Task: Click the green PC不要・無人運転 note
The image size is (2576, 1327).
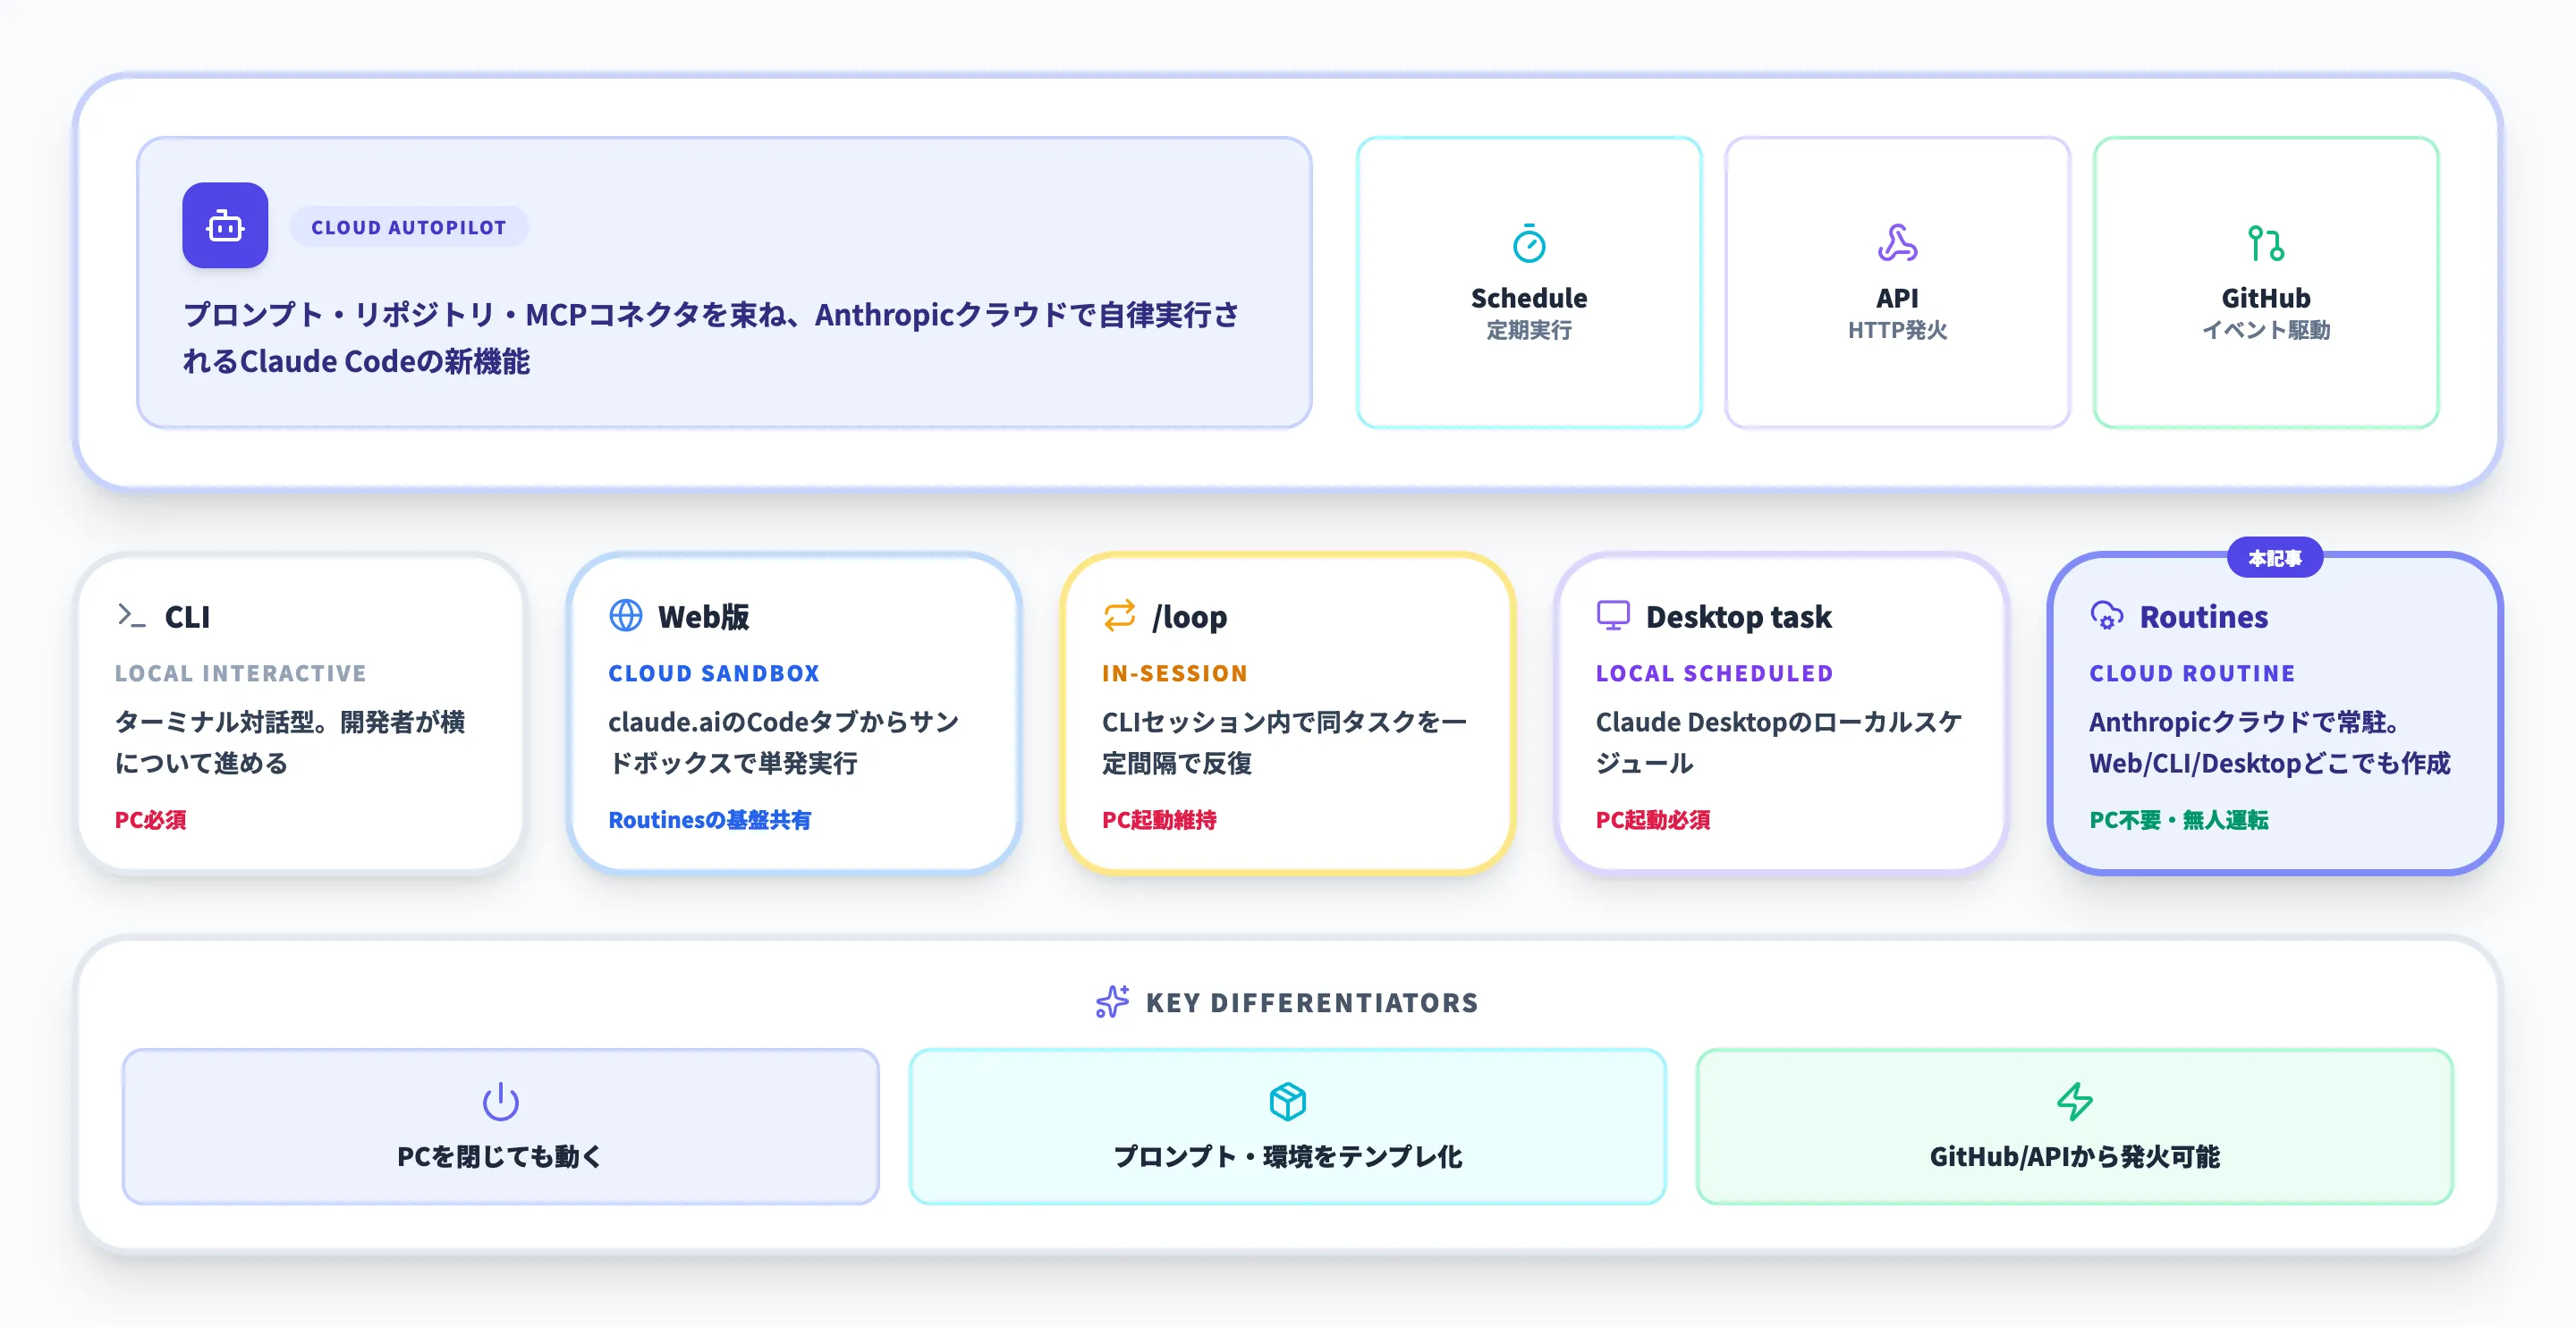Action: coord(2178,820)
